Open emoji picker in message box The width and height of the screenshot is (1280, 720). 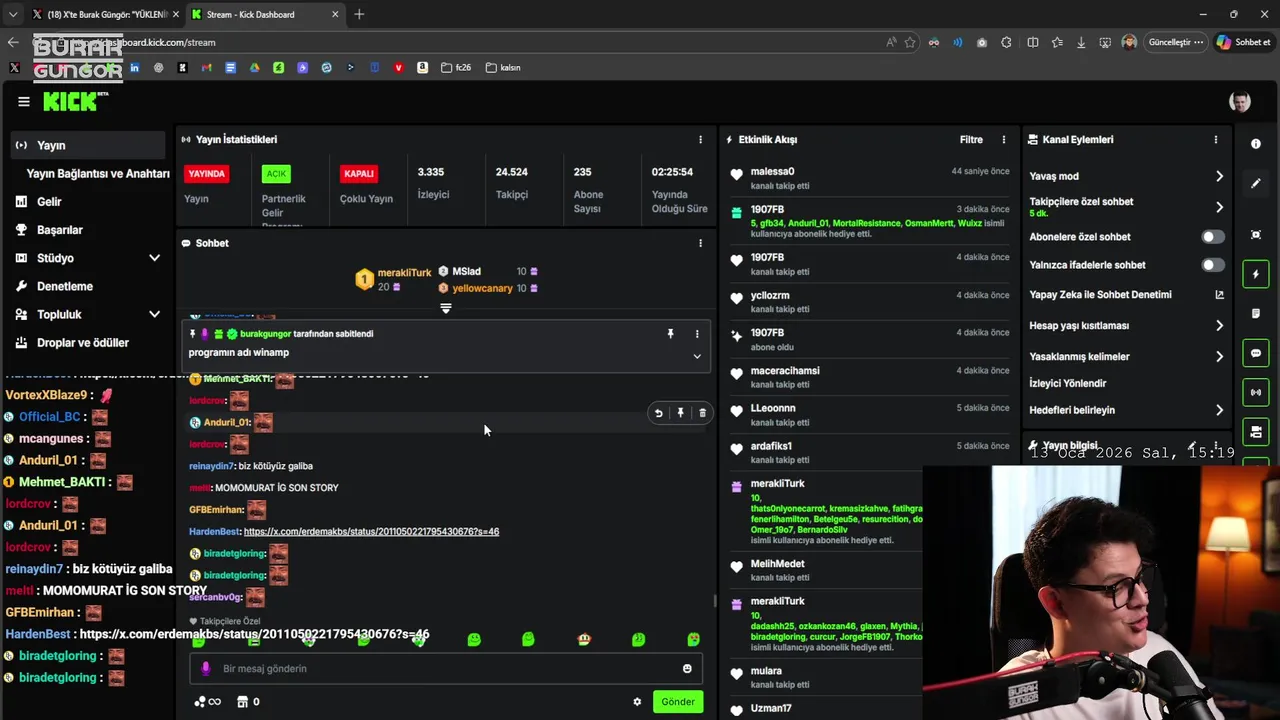coord(687,669)
